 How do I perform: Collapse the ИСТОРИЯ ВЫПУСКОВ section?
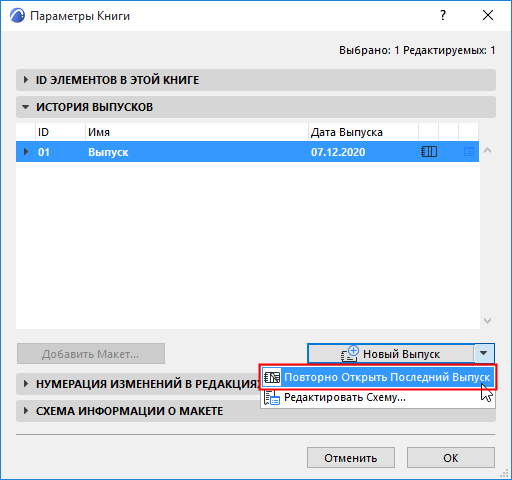point(256,107)
